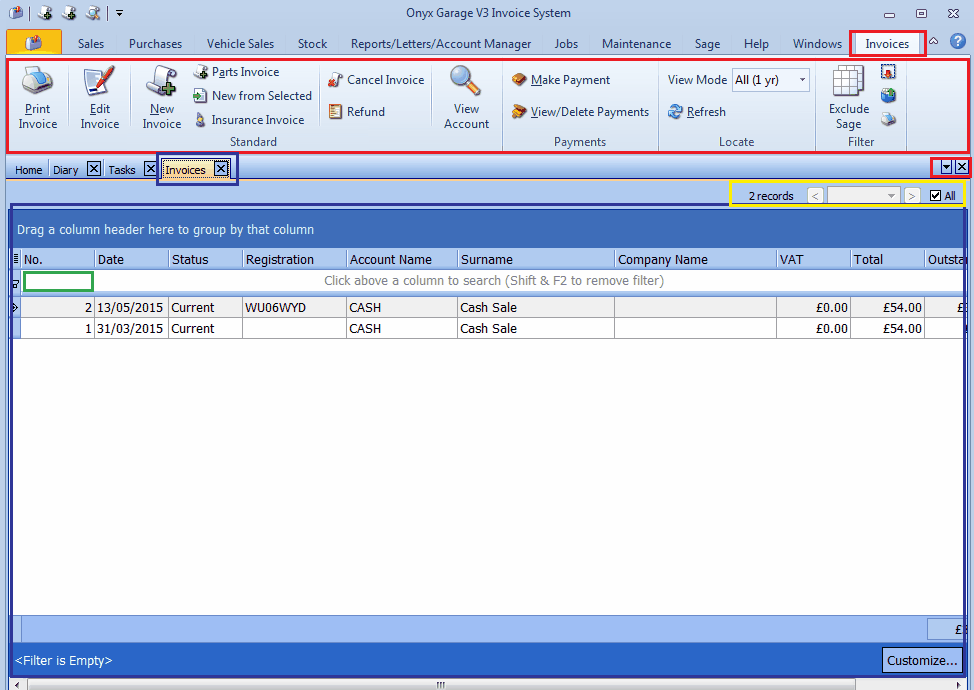Click the document search icon in quick access bar
The height and width of the screenshot is (690, 974).
93,12
